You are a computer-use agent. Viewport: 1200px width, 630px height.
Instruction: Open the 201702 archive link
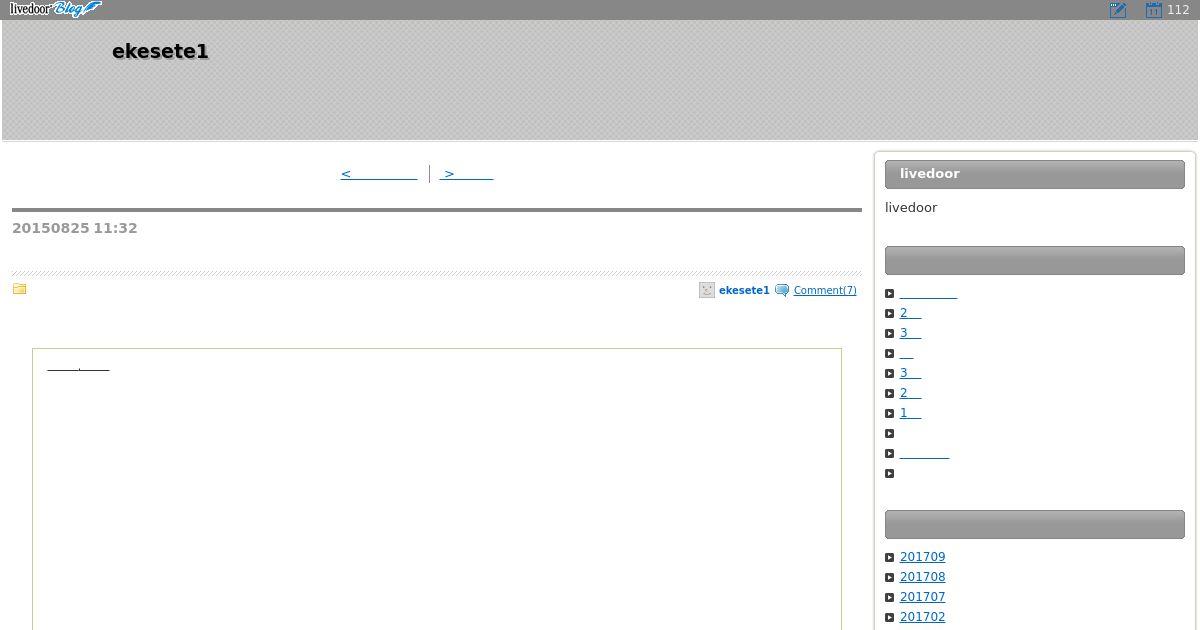(922, 617)
